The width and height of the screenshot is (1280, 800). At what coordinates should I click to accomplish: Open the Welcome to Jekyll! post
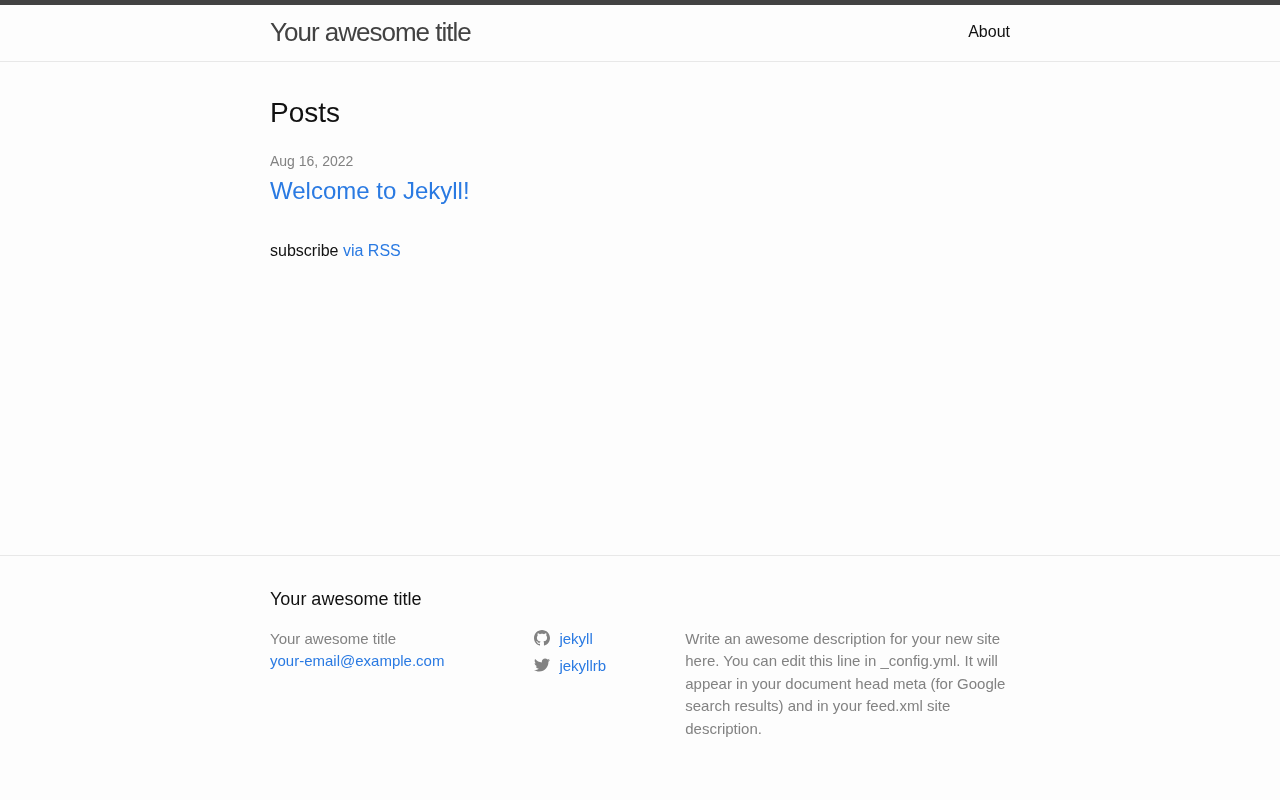click(369, 191)
